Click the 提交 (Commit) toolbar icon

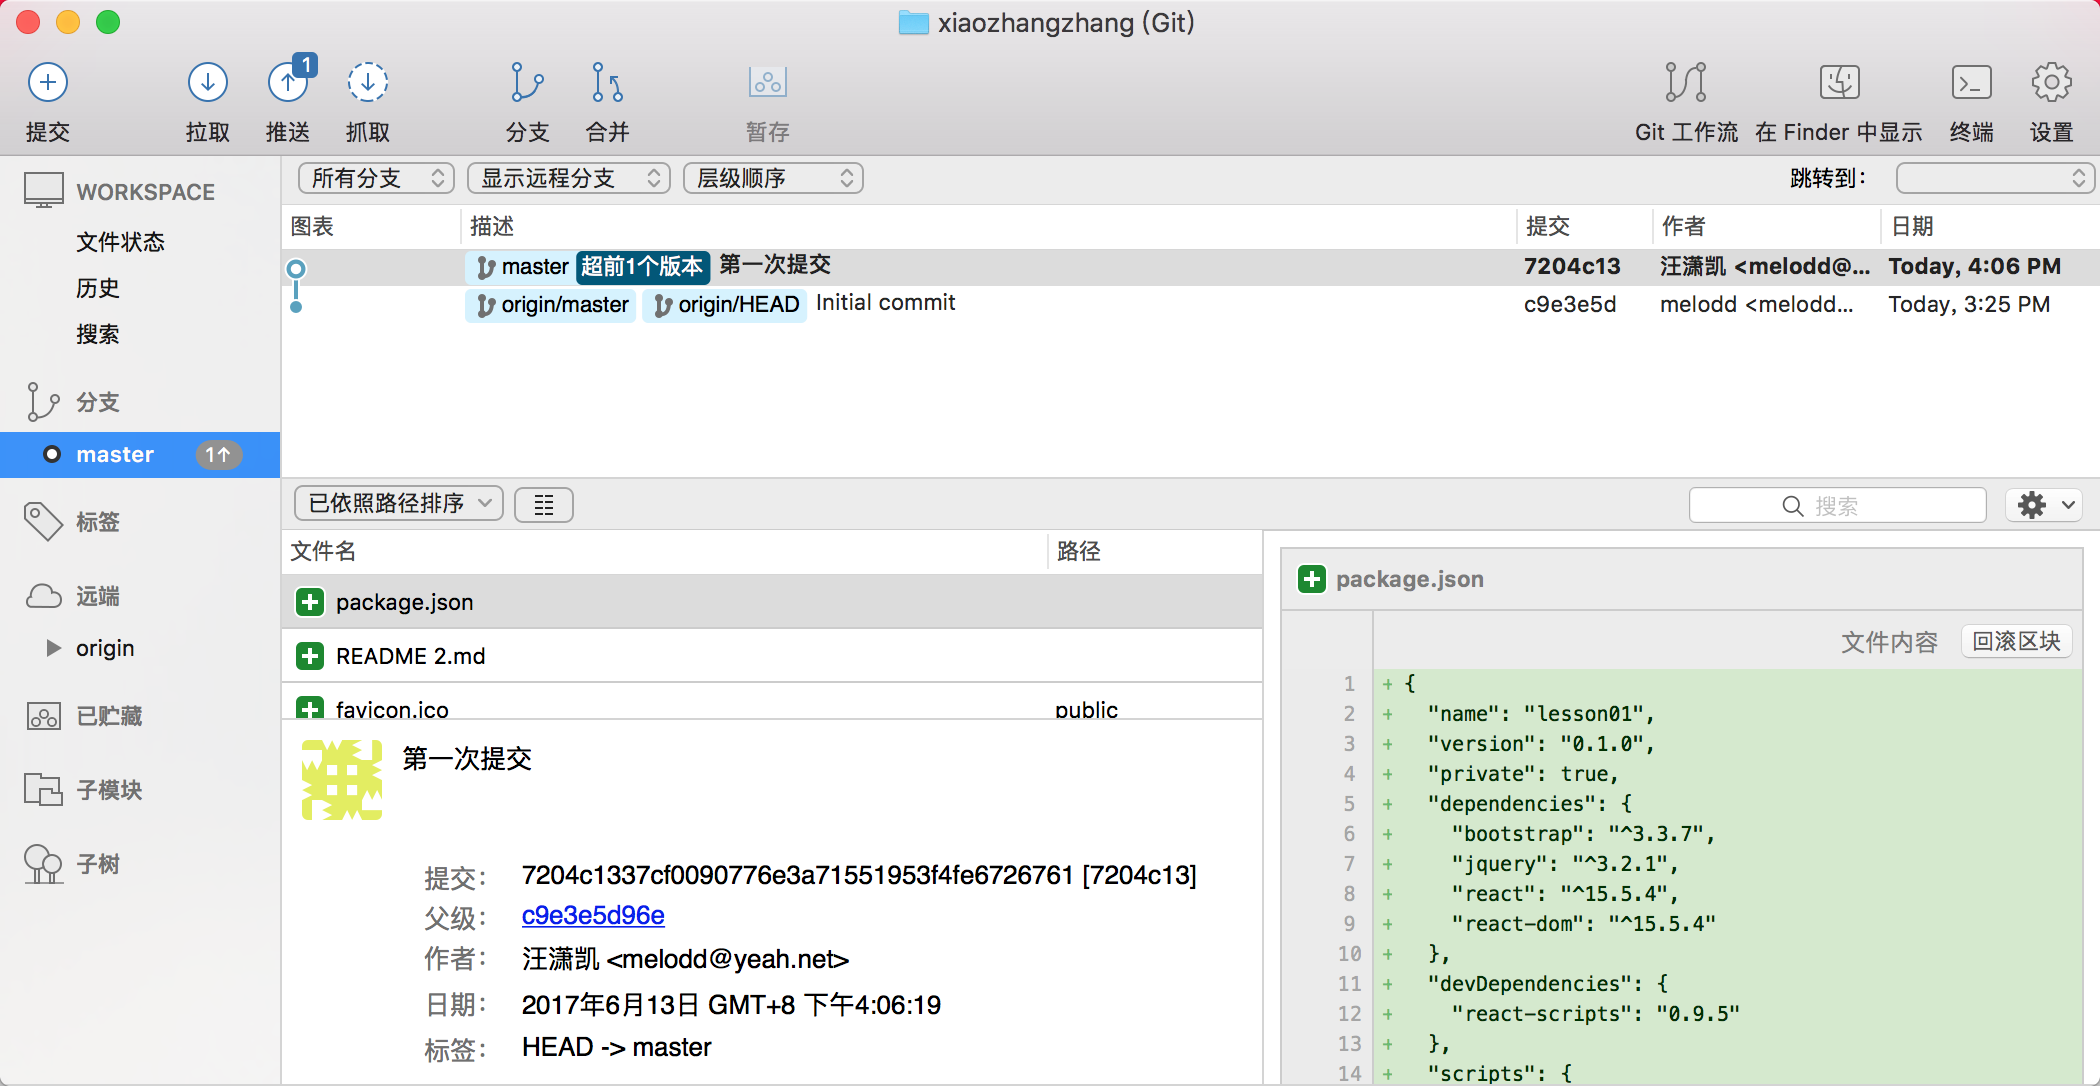[x=47, y=83]
